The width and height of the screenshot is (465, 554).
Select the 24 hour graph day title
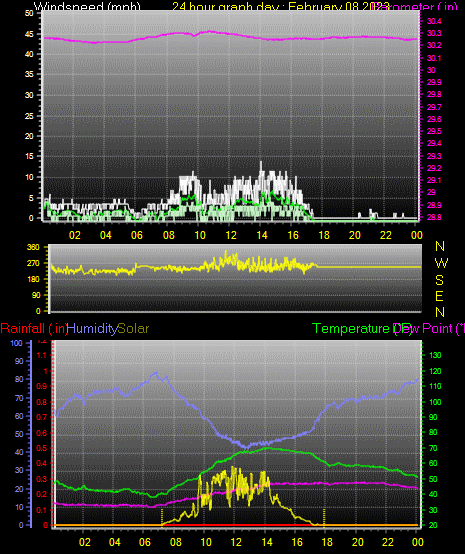(x=279, y=6)
